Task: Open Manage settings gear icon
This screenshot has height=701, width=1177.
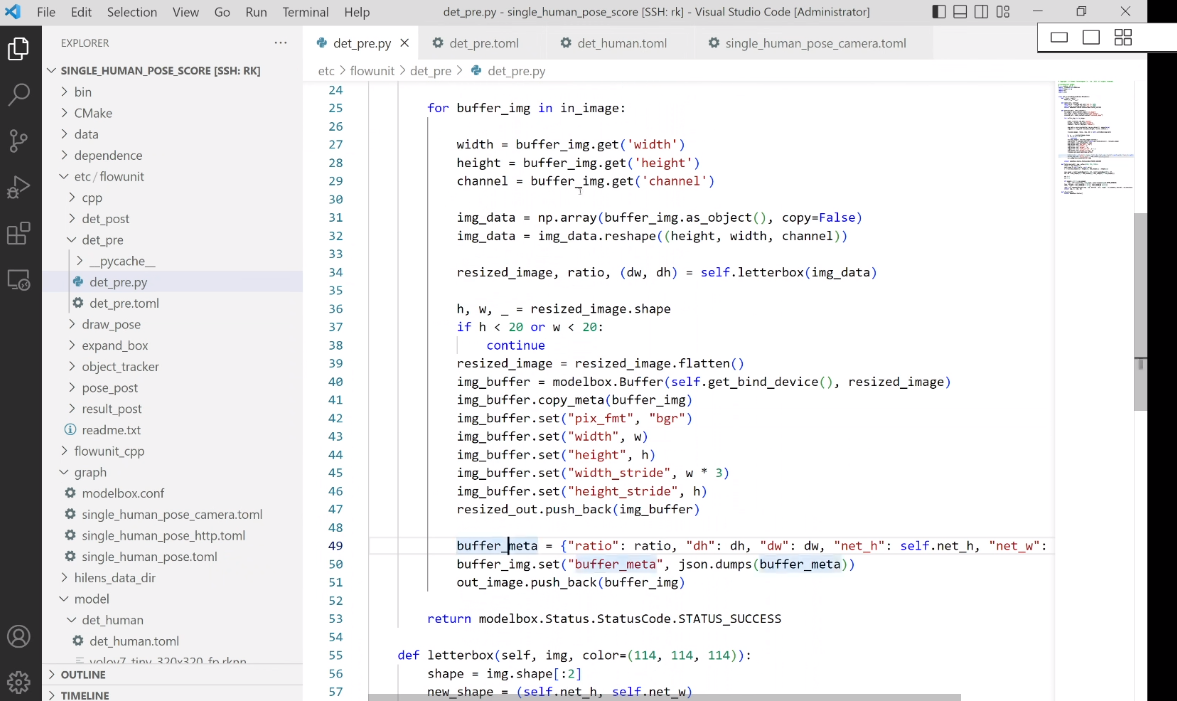Action: (19, 682)
